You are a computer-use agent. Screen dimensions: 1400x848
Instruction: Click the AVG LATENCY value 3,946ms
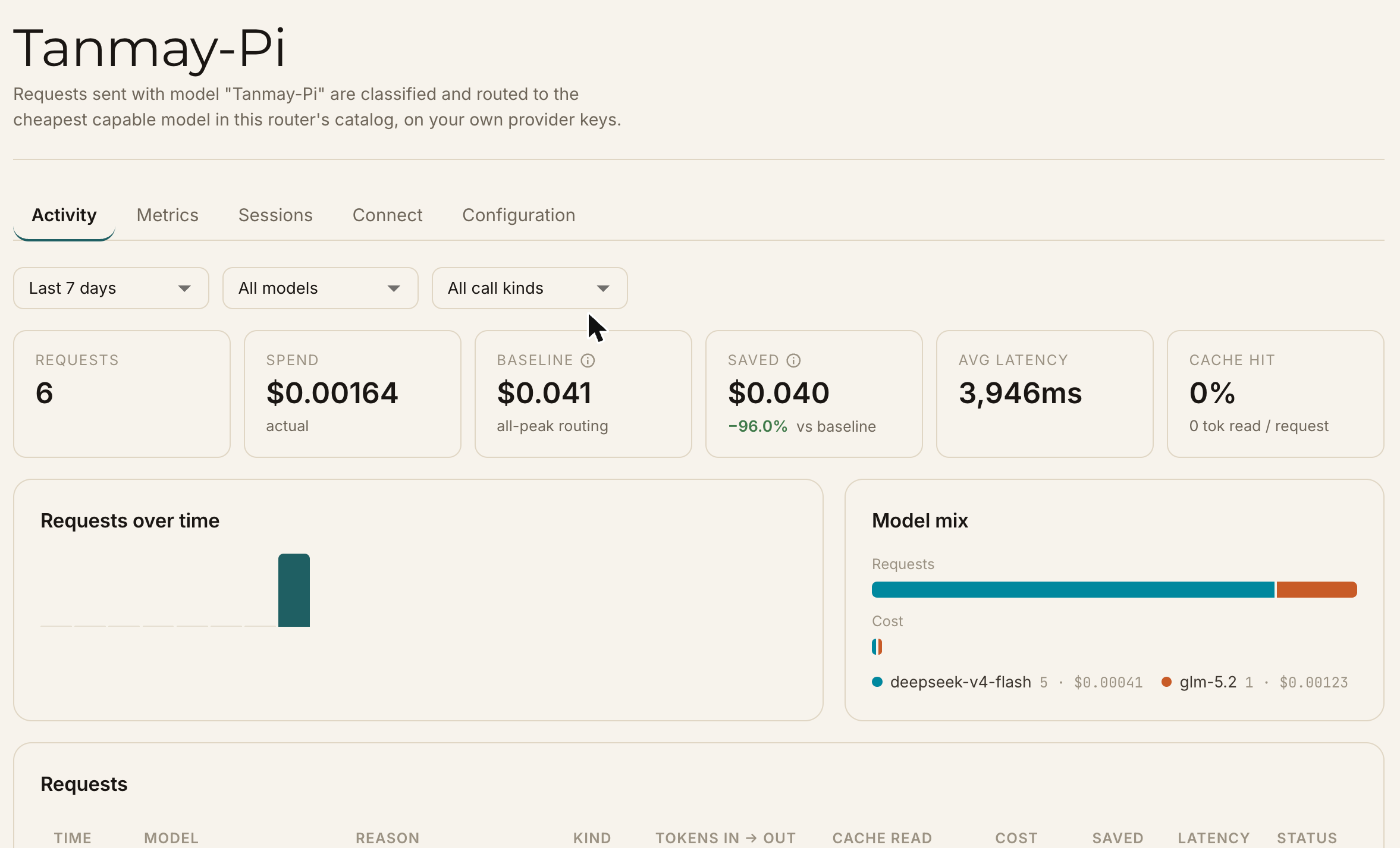point(1020,393)
